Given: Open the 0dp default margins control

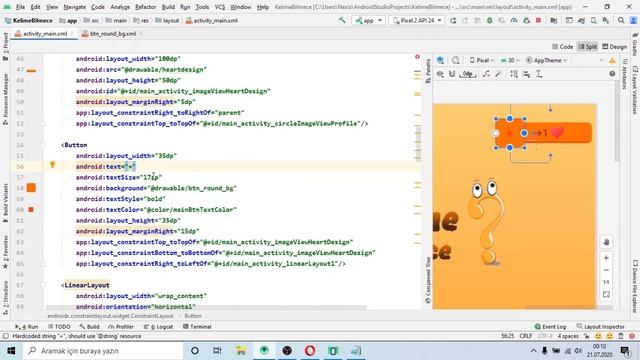Looking at the screenshot, I should click(x=468, y=74).
